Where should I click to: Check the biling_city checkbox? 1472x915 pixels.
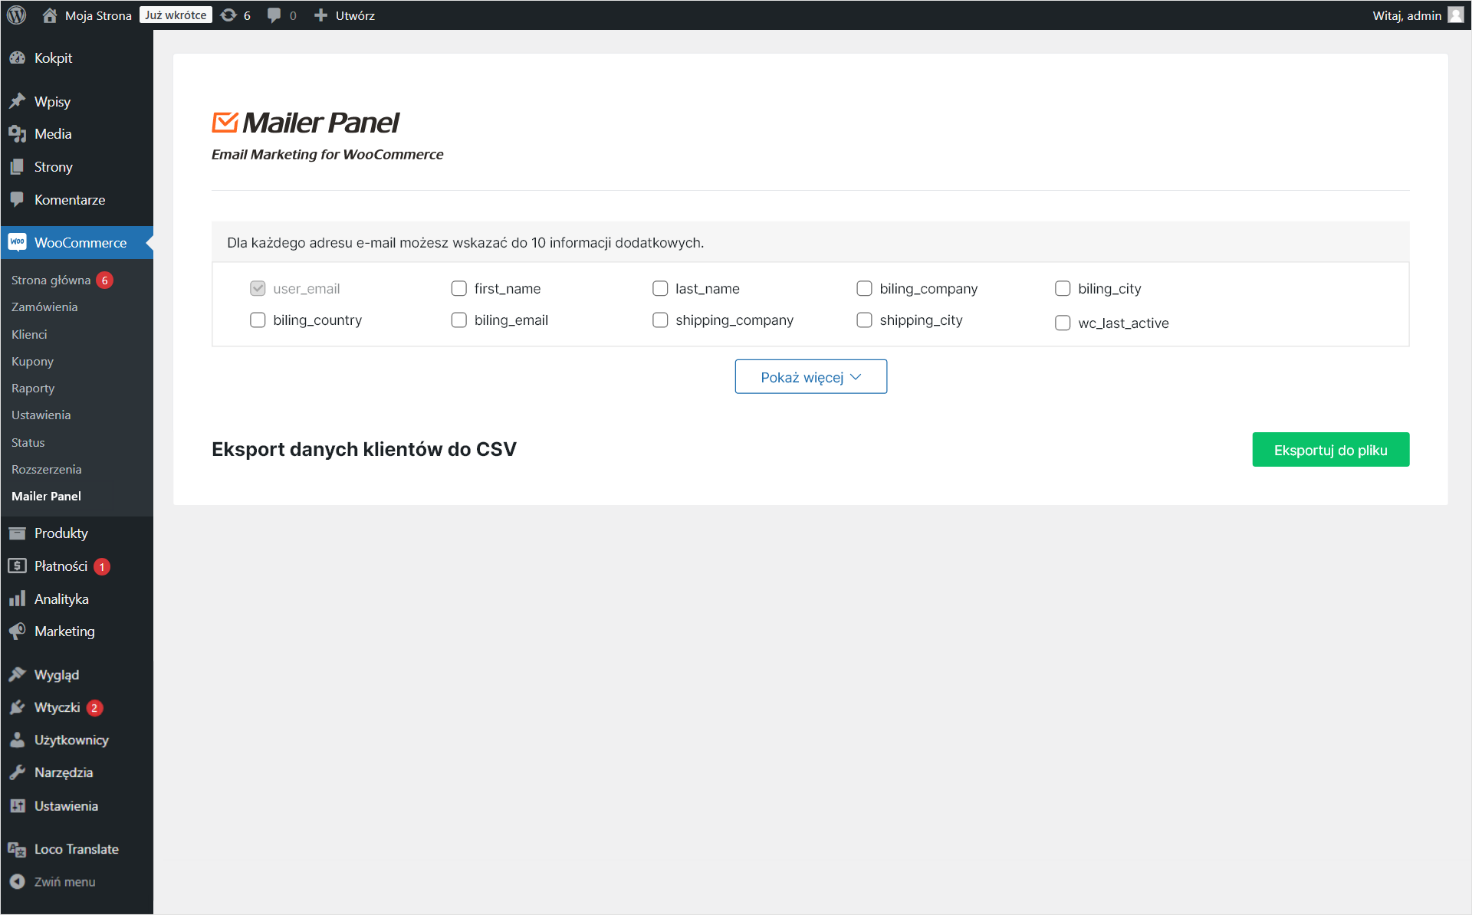coord(1063,288)
